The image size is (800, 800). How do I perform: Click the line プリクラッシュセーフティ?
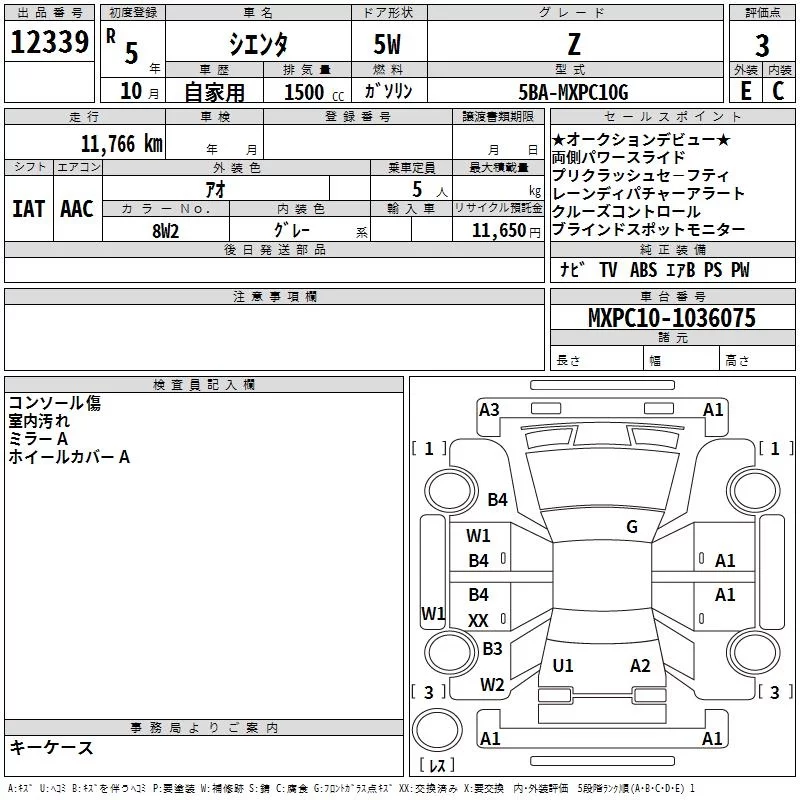[x=641, y=175]
